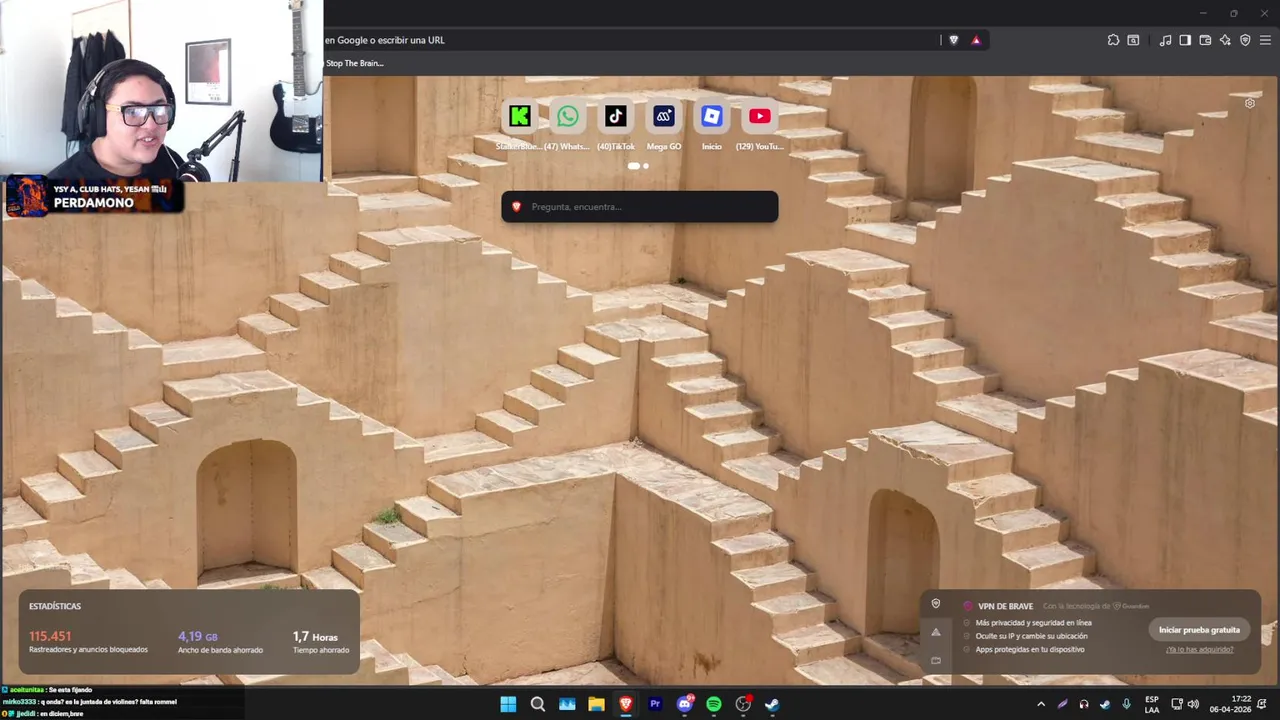The image size is (1280, 720).
Task: Open Steam from taskbar
Action: [772, 704]
